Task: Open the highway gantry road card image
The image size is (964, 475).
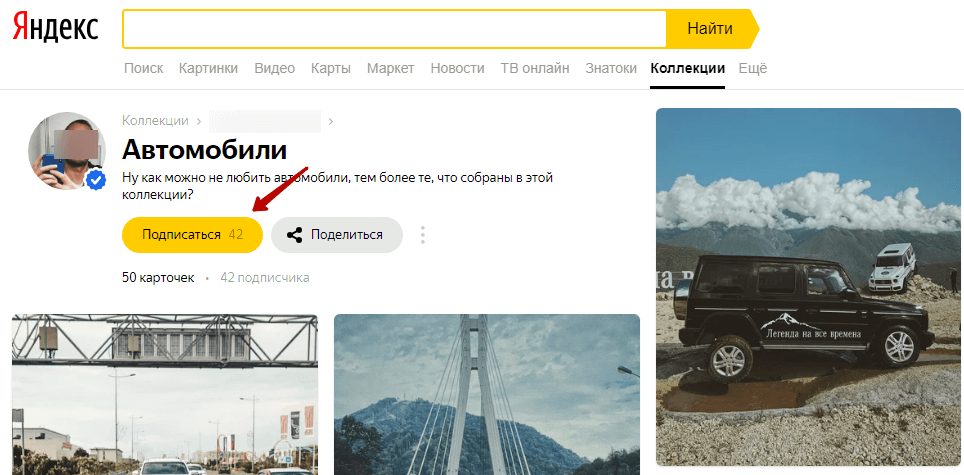Action: (165, 395)
